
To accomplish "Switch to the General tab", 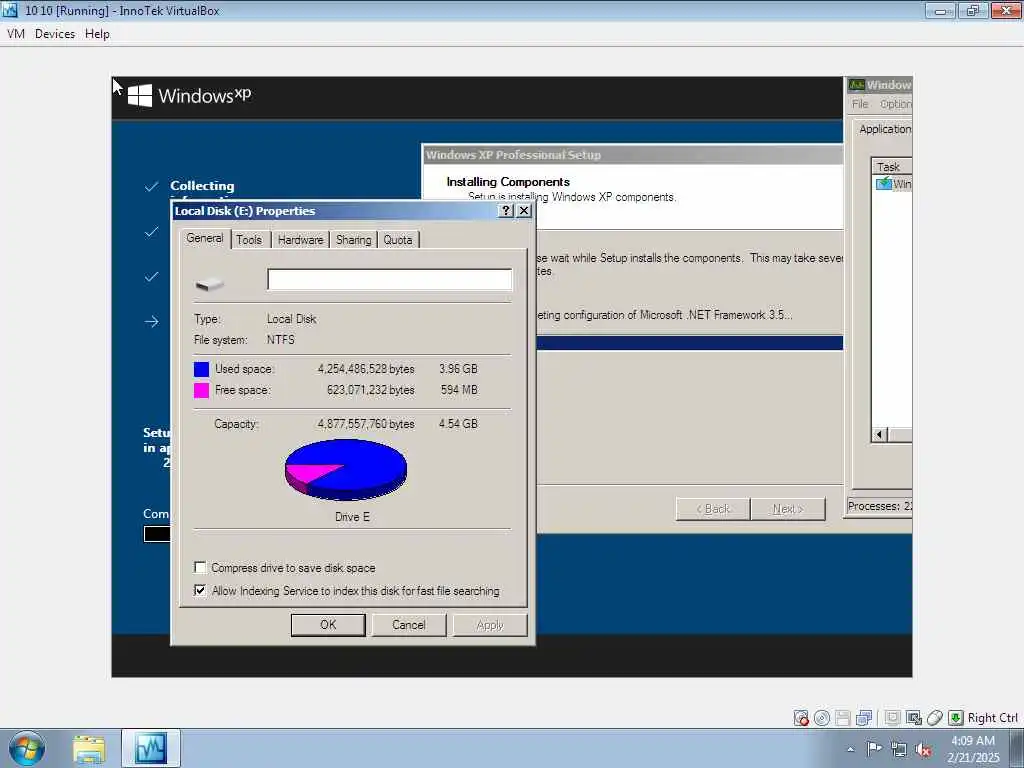I will [204, 238].
